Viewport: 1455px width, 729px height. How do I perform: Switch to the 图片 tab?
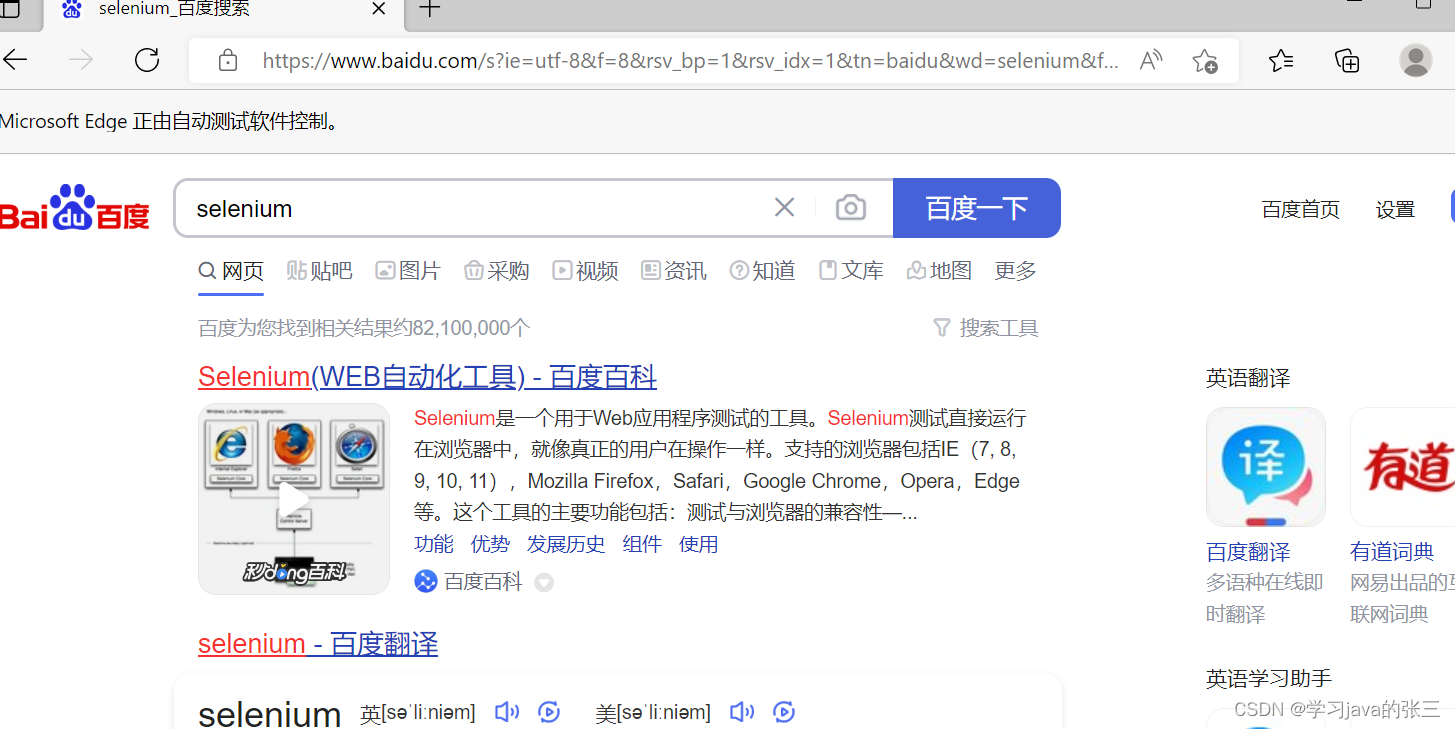408,271
